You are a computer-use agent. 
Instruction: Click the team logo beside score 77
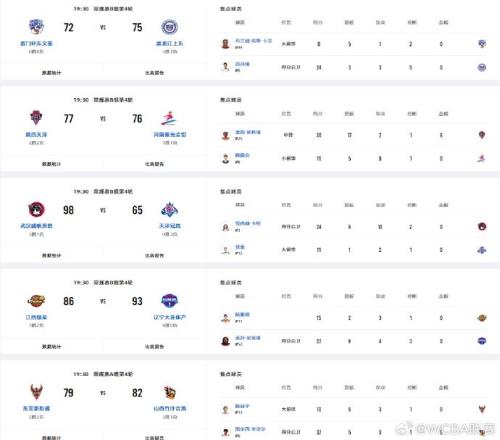36,118
